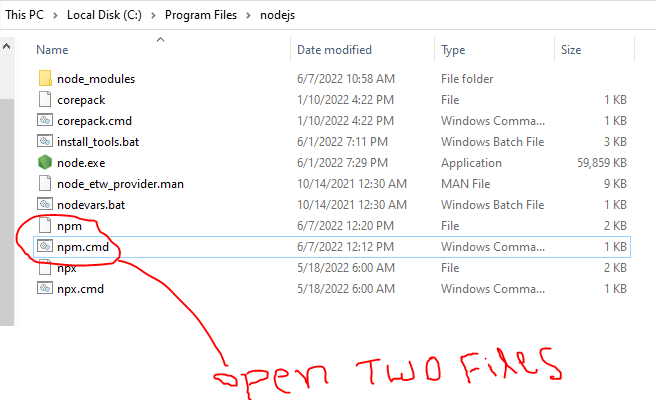Expand the chevron after Local Disk (C:)
This screenshot has width=656, height=400.
(153, 15)
